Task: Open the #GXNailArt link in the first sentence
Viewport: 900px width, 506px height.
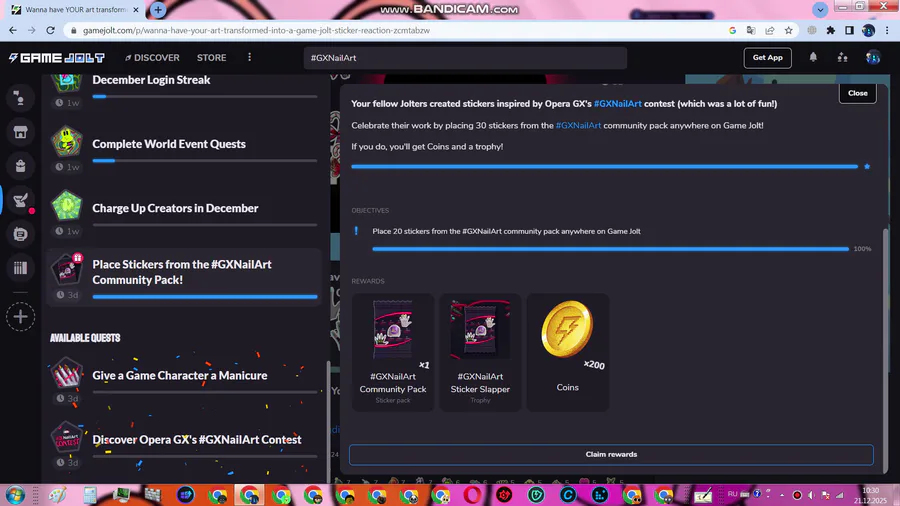Action: (x=618, y=104)
